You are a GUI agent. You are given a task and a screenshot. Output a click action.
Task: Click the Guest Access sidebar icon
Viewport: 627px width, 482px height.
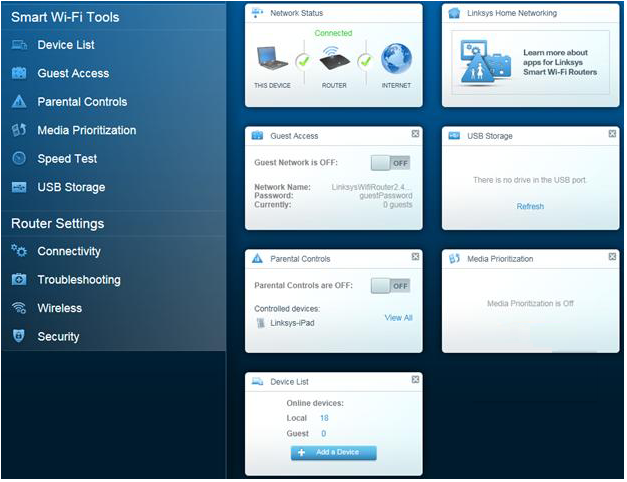click(19, 73)
